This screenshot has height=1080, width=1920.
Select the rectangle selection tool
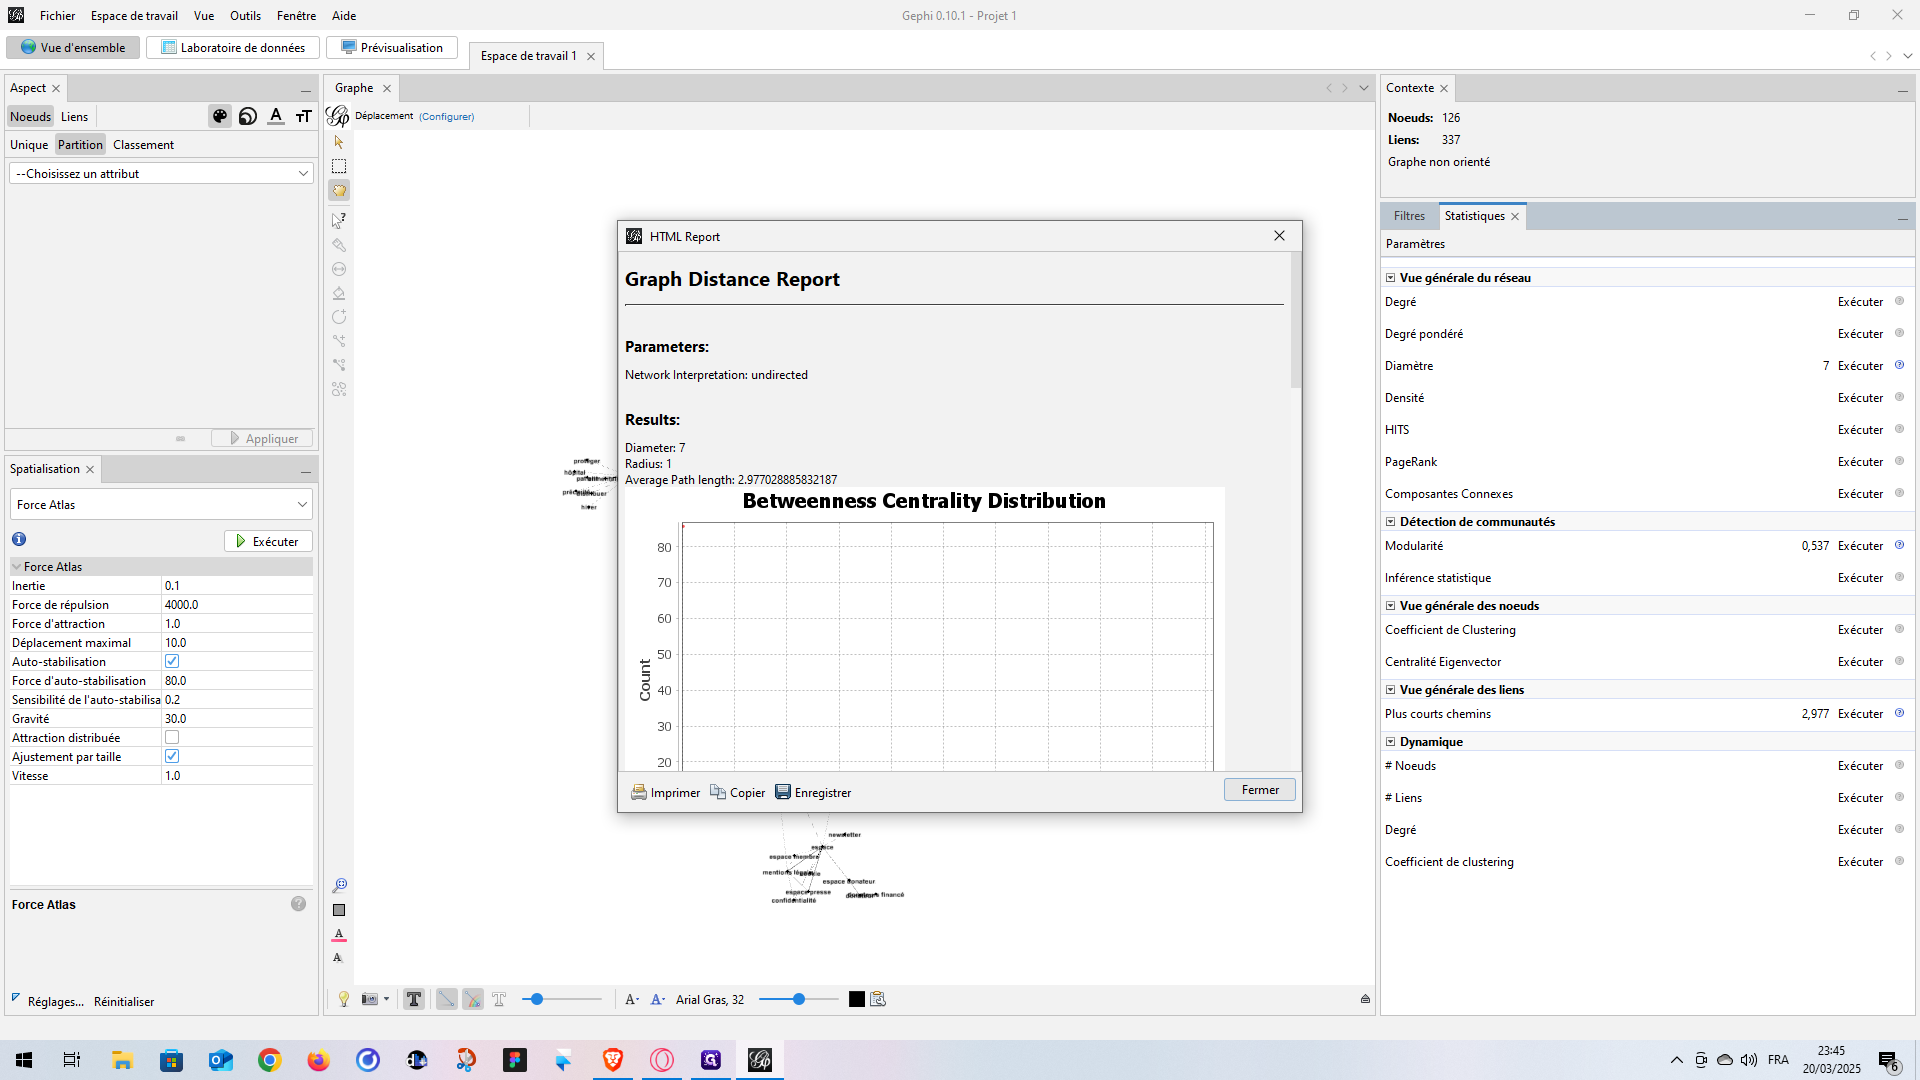[339, 166]
